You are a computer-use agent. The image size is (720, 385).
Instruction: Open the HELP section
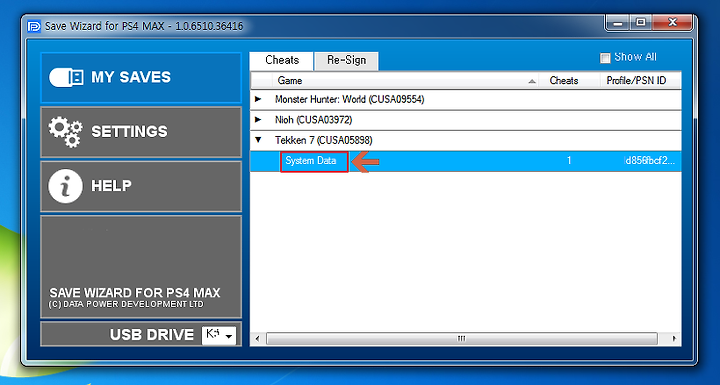click(x=141, y=186)
